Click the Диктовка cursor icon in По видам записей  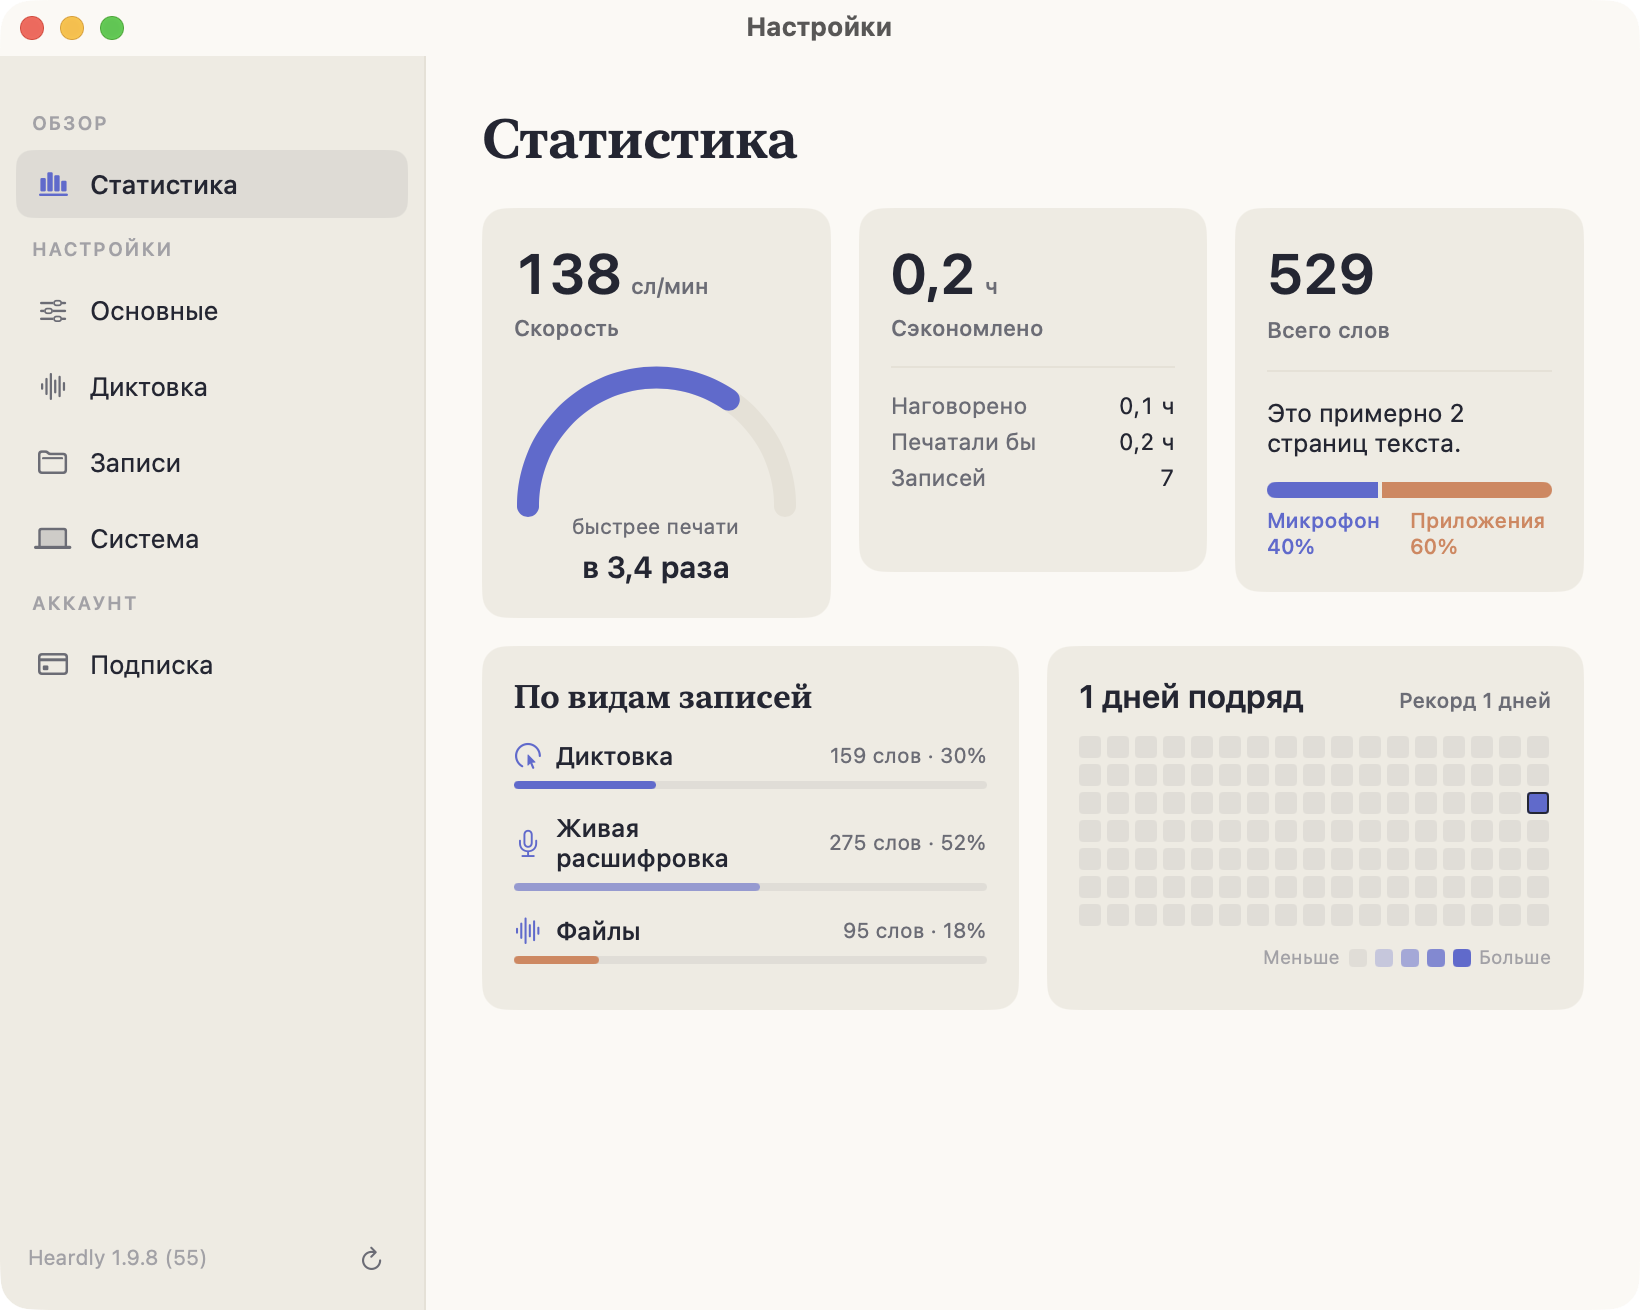point(528,756)
